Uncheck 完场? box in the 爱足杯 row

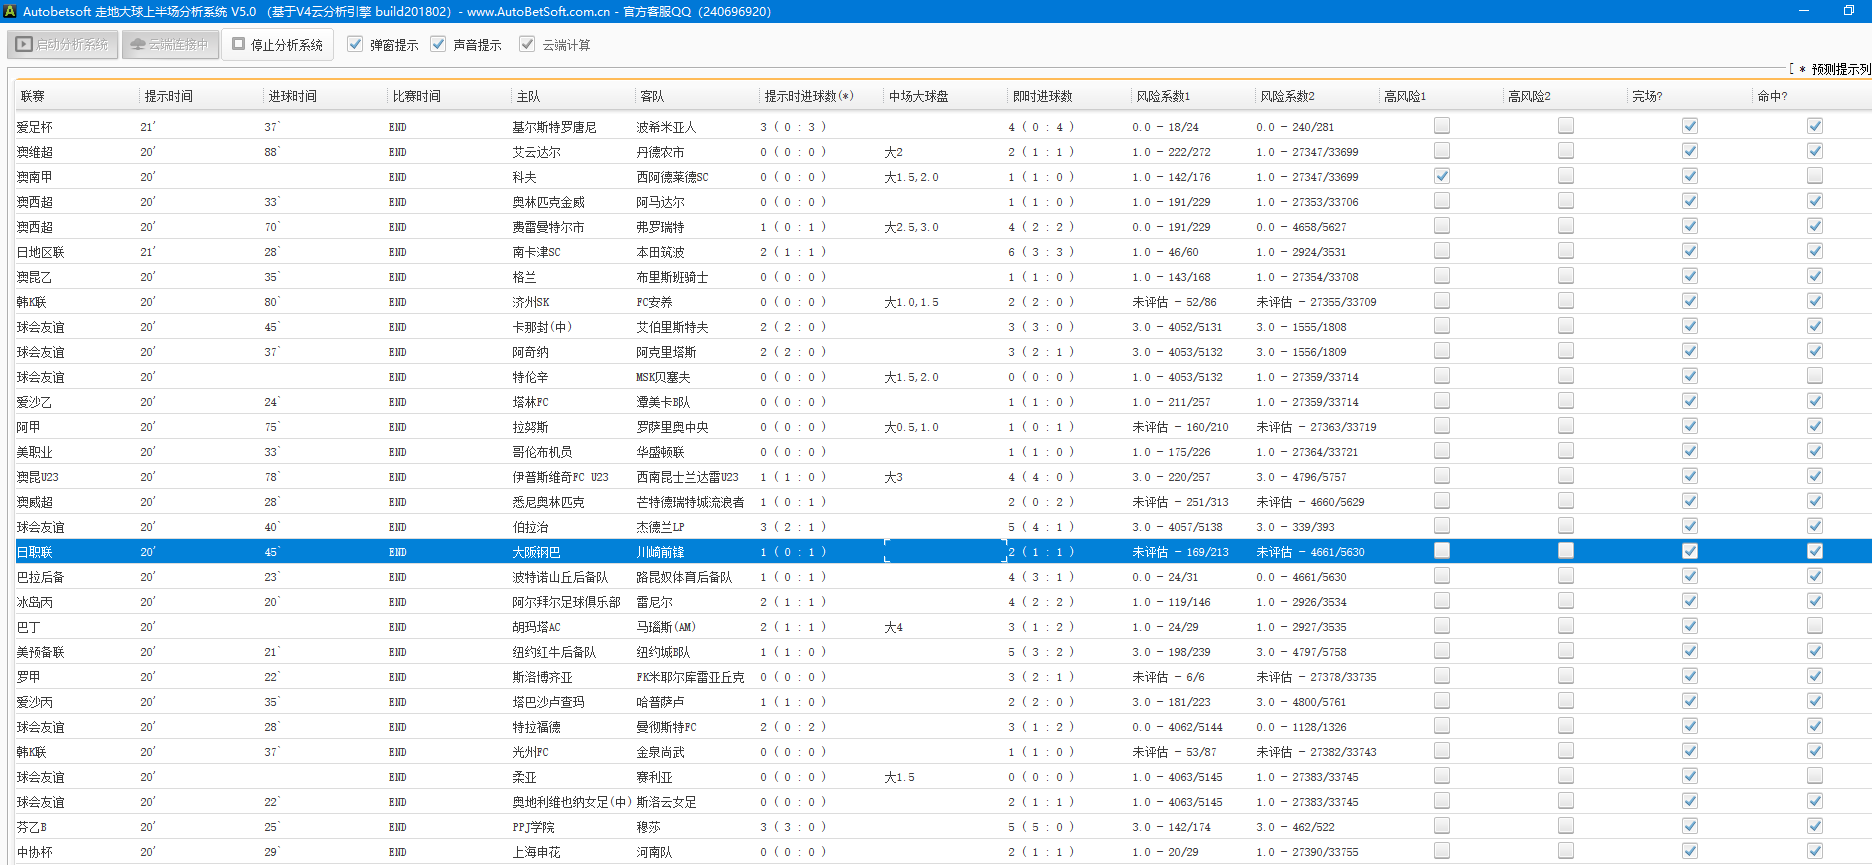(1689, 126)
